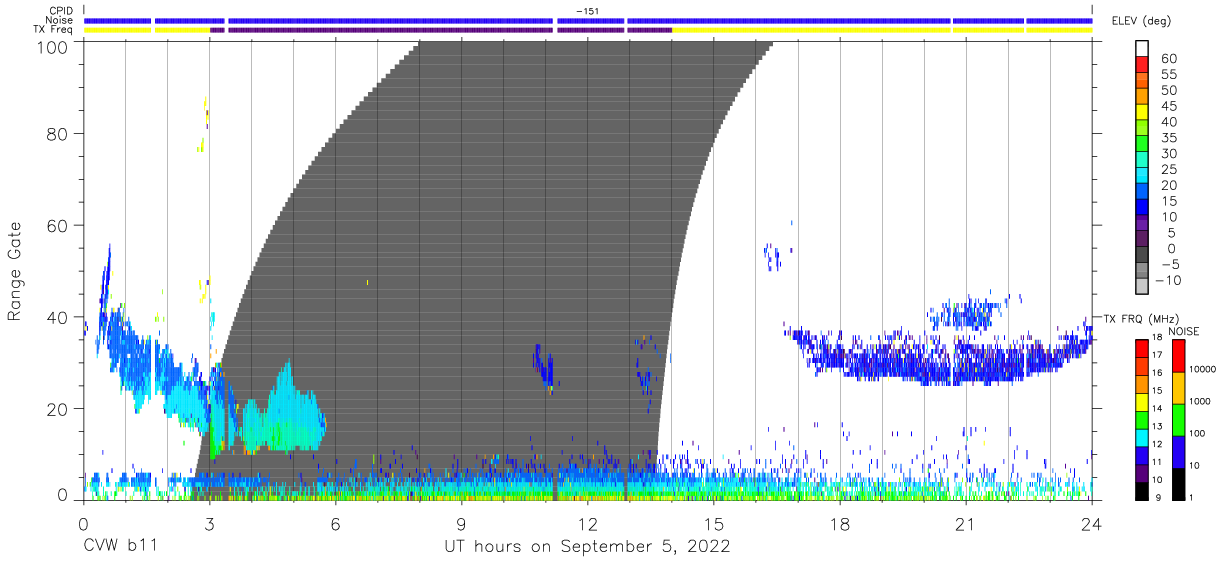The height and width of the screenshot is (567, 1228).
Task: Select the blue segment of the NOISE colorbar
Action: pyautogui.click(x=1177, y=452)
